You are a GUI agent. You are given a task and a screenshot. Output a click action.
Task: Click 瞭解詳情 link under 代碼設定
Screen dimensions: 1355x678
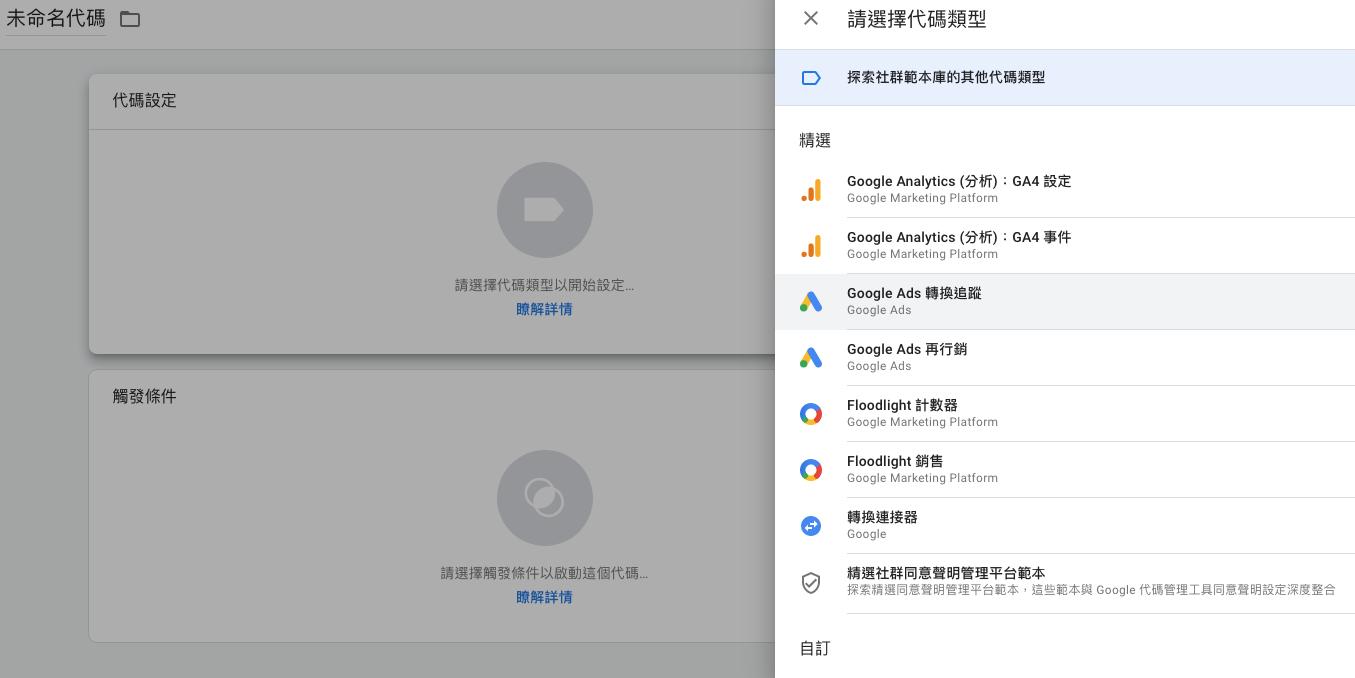click(545, 309)
